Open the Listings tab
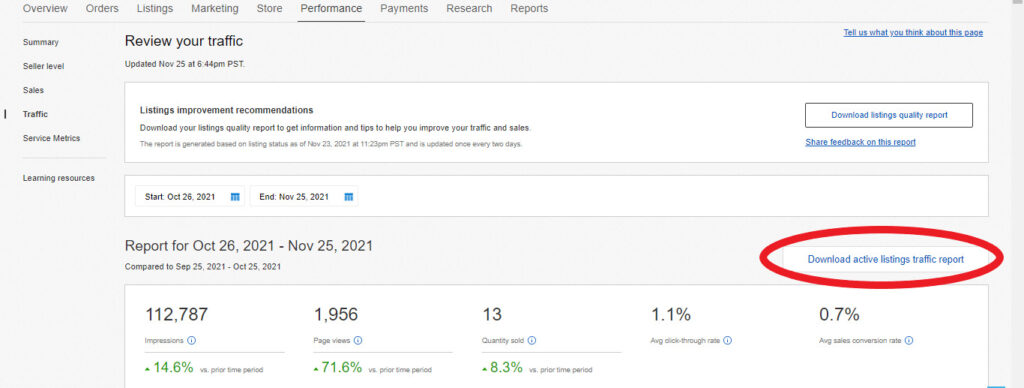The image size is (1024, 388). pyautogui.click(x=155, y=8)
